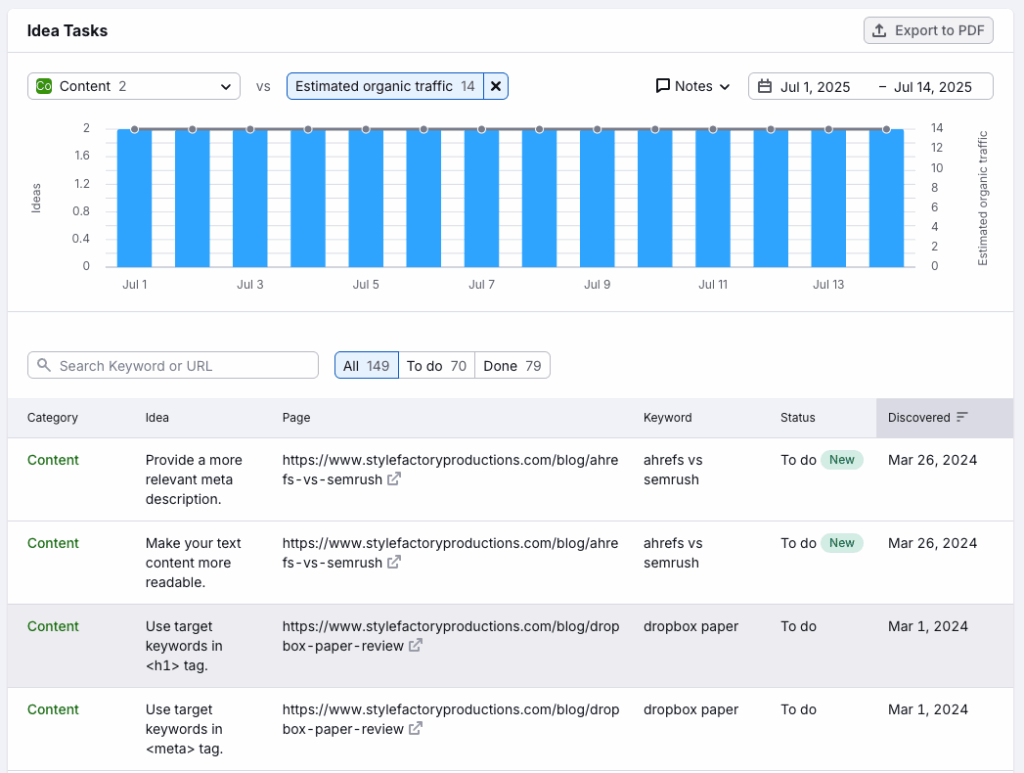The width and height of the screenshot is (1024, 773).
Task: Click external link icon in meta tag row
Action: [x=415, y=728]
